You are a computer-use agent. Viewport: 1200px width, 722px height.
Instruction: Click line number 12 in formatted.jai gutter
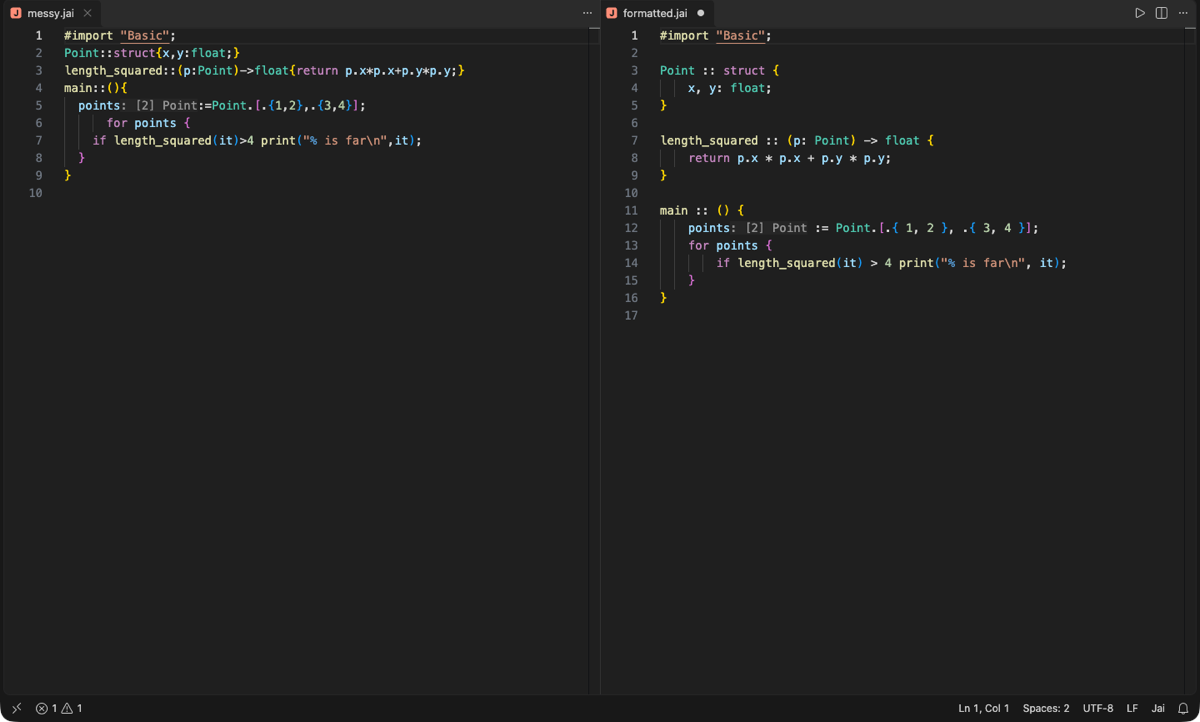pos(631,228)
